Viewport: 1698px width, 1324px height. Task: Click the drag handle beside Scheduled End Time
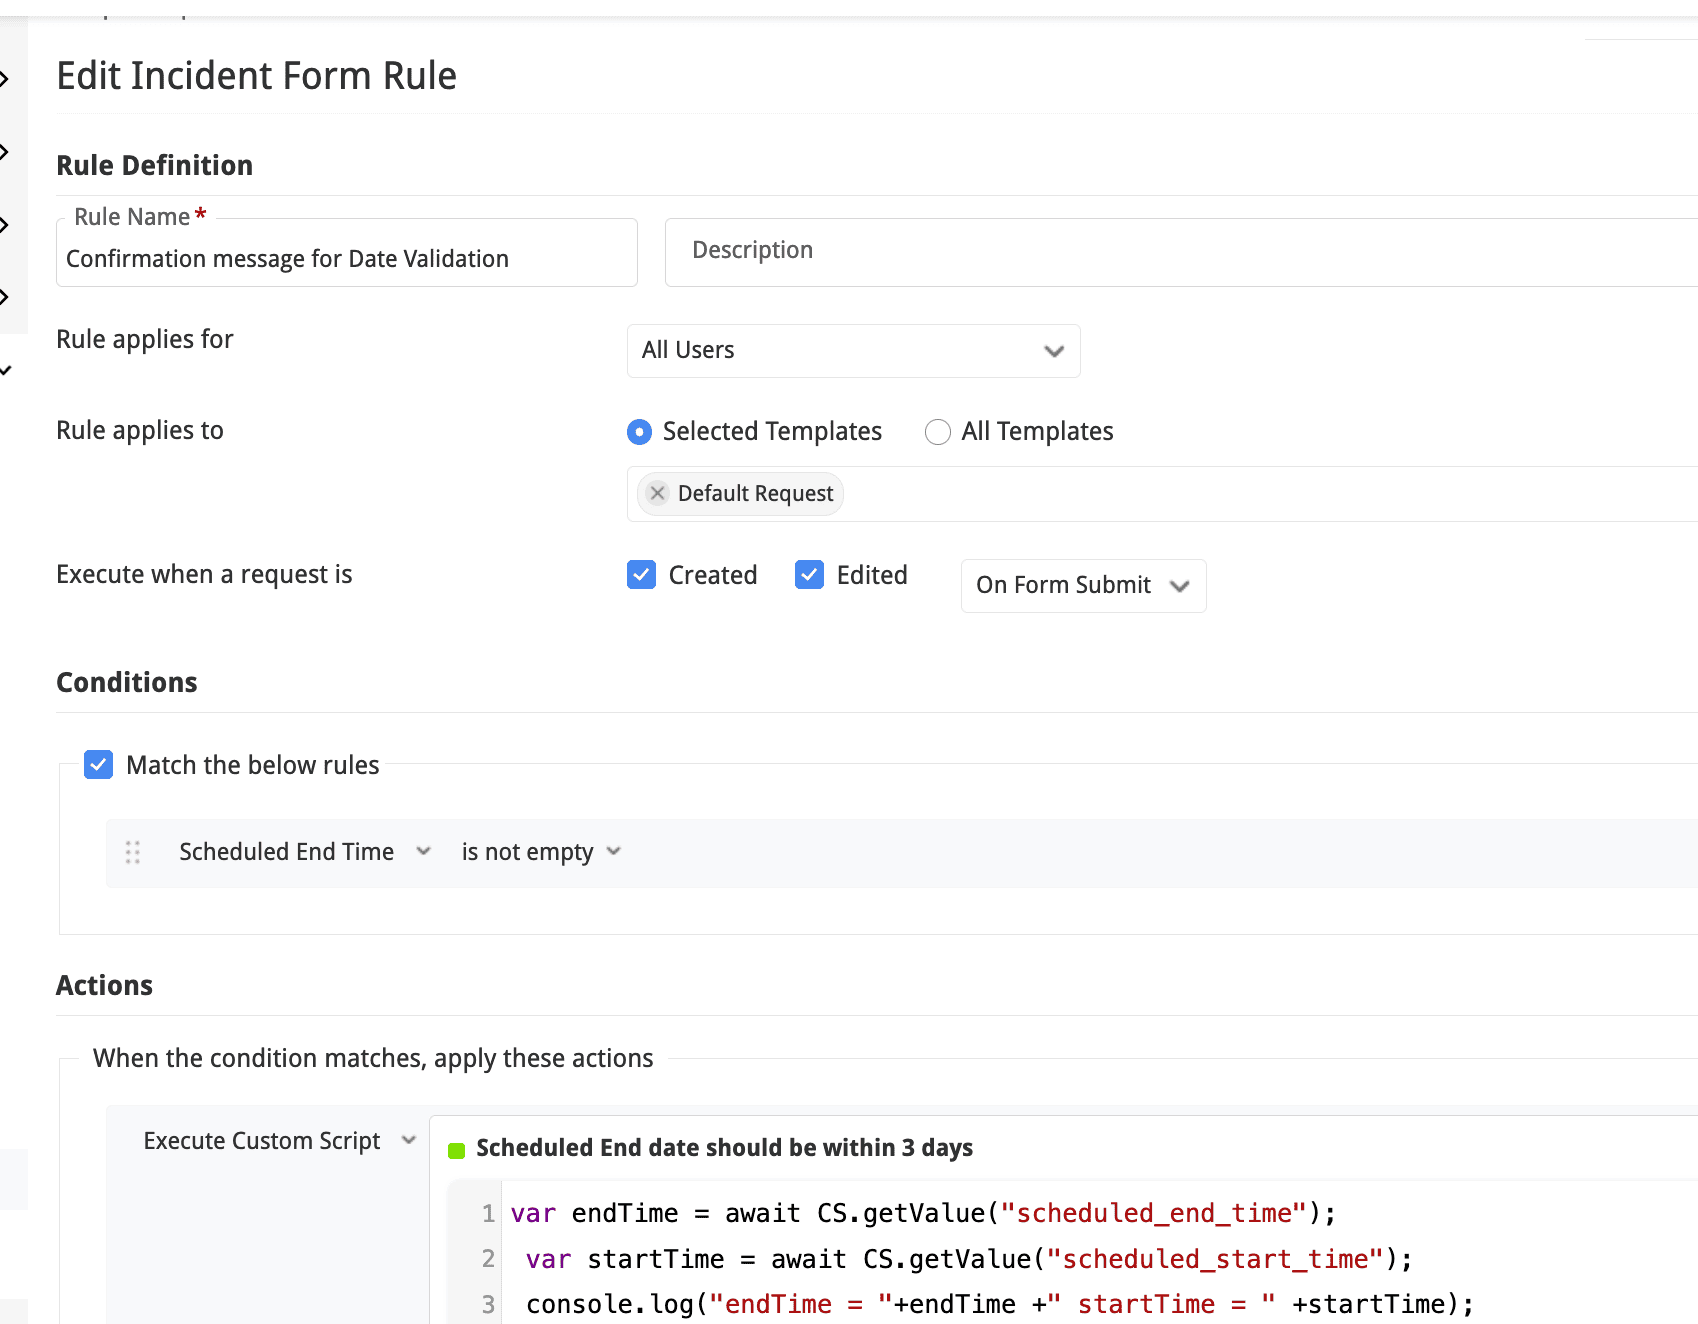pos(133,852)
